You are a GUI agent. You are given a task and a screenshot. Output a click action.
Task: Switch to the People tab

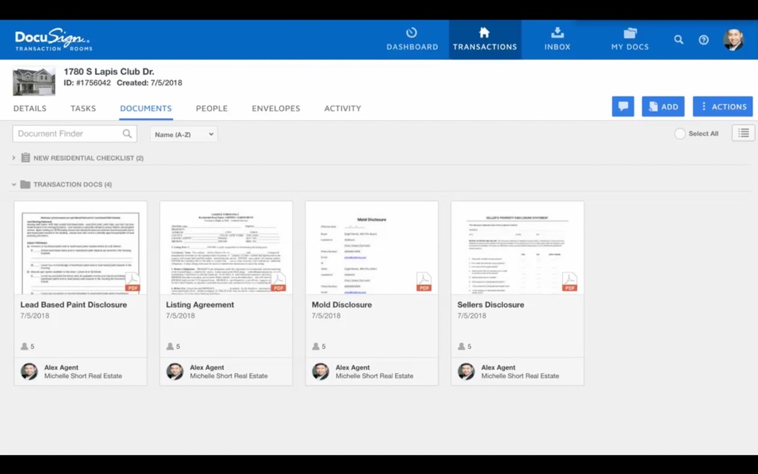click(211, 108)
